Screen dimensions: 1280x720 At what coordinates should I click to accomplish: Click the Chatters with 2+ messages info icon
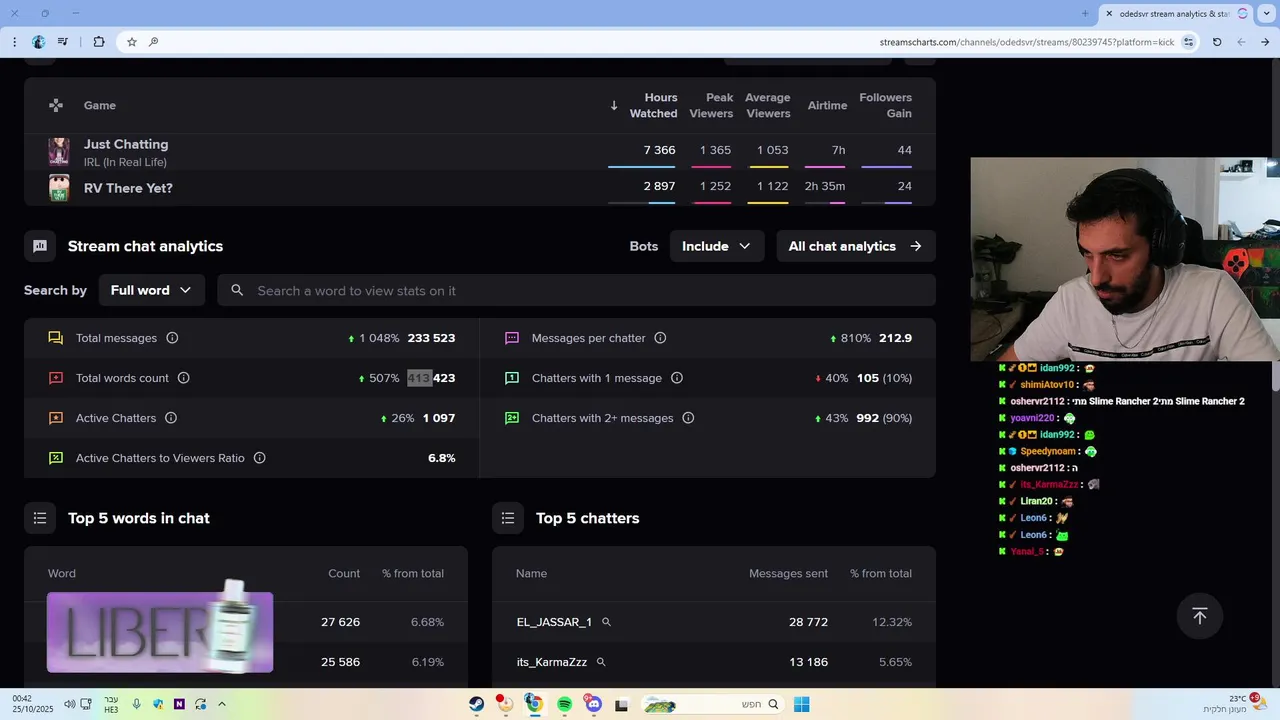pyautogui.click(x=688, y=418)
